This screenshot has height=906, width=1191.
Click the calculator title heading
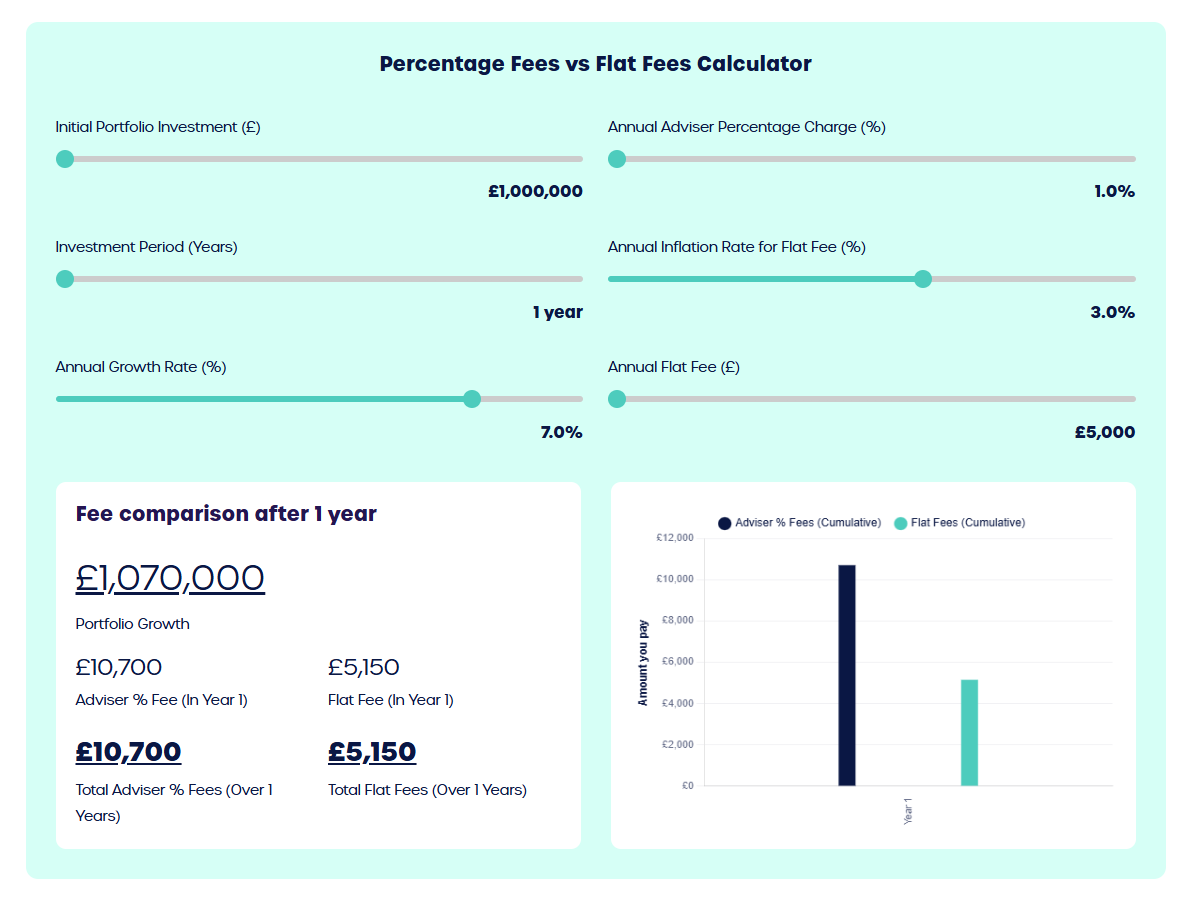point(595,64)
